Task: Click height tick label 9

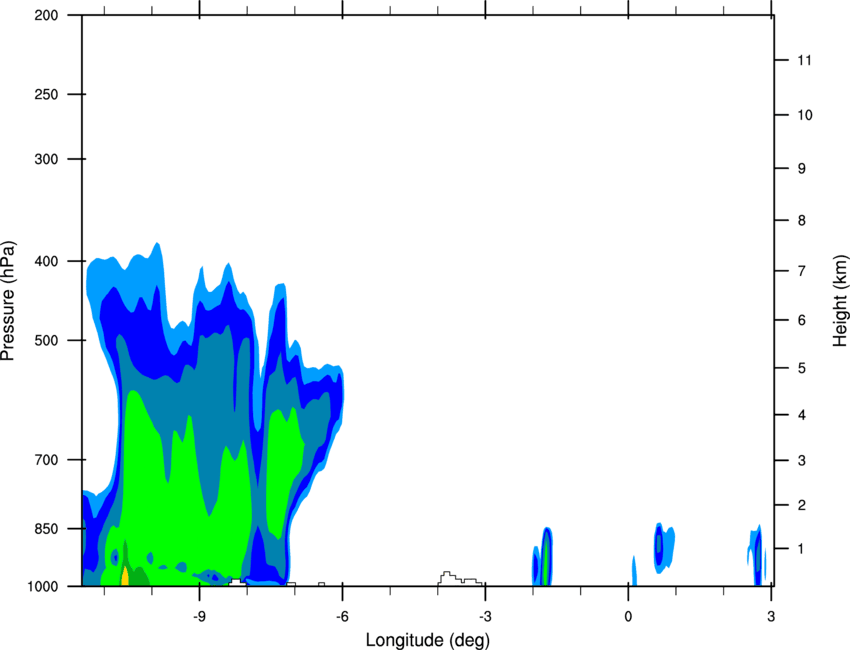Action: pos(802,169)
